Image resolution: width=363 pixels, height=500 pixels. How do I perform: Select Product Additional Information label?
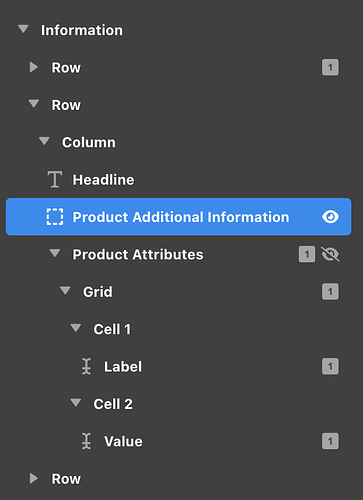pos(181,217)
